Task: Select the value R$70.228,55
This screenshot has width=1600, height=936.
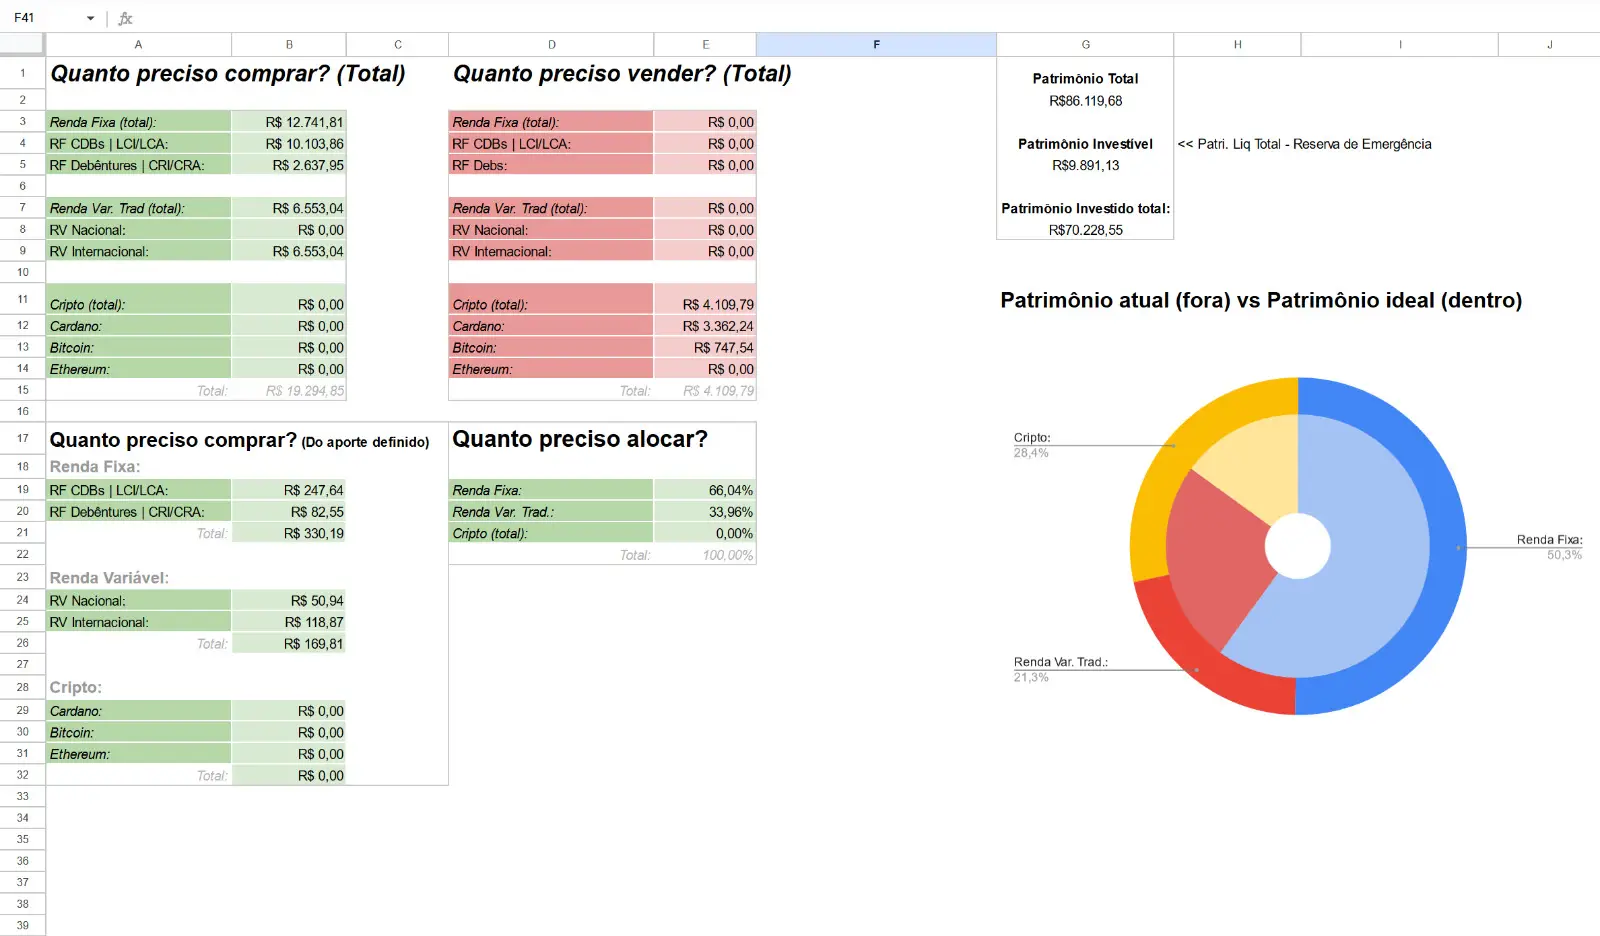Action: [x=1085, y=230]
